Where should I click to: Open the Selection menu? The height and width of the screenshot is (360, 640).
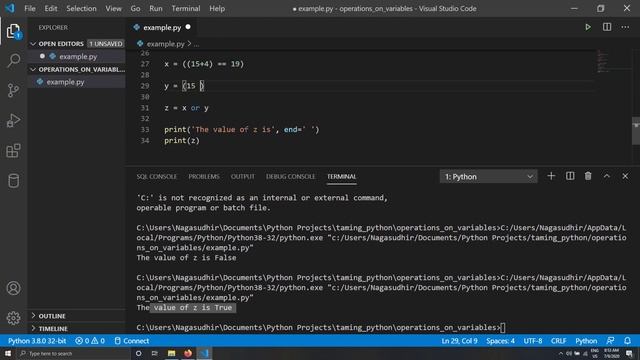(x=81, y=8)
